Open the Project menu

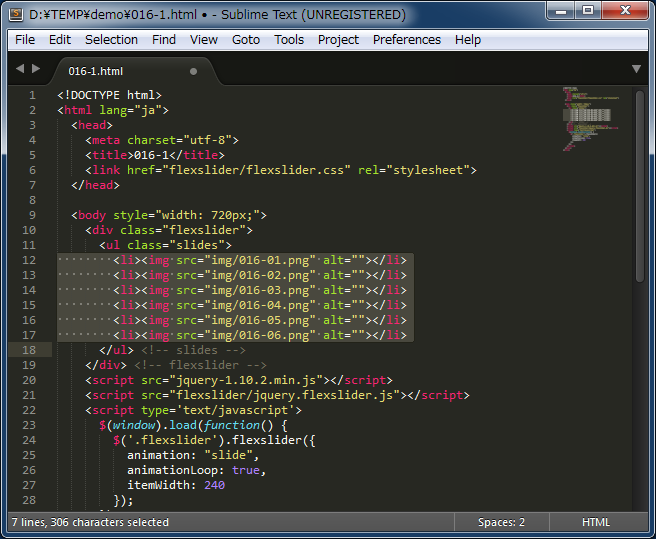pos(338,40)
